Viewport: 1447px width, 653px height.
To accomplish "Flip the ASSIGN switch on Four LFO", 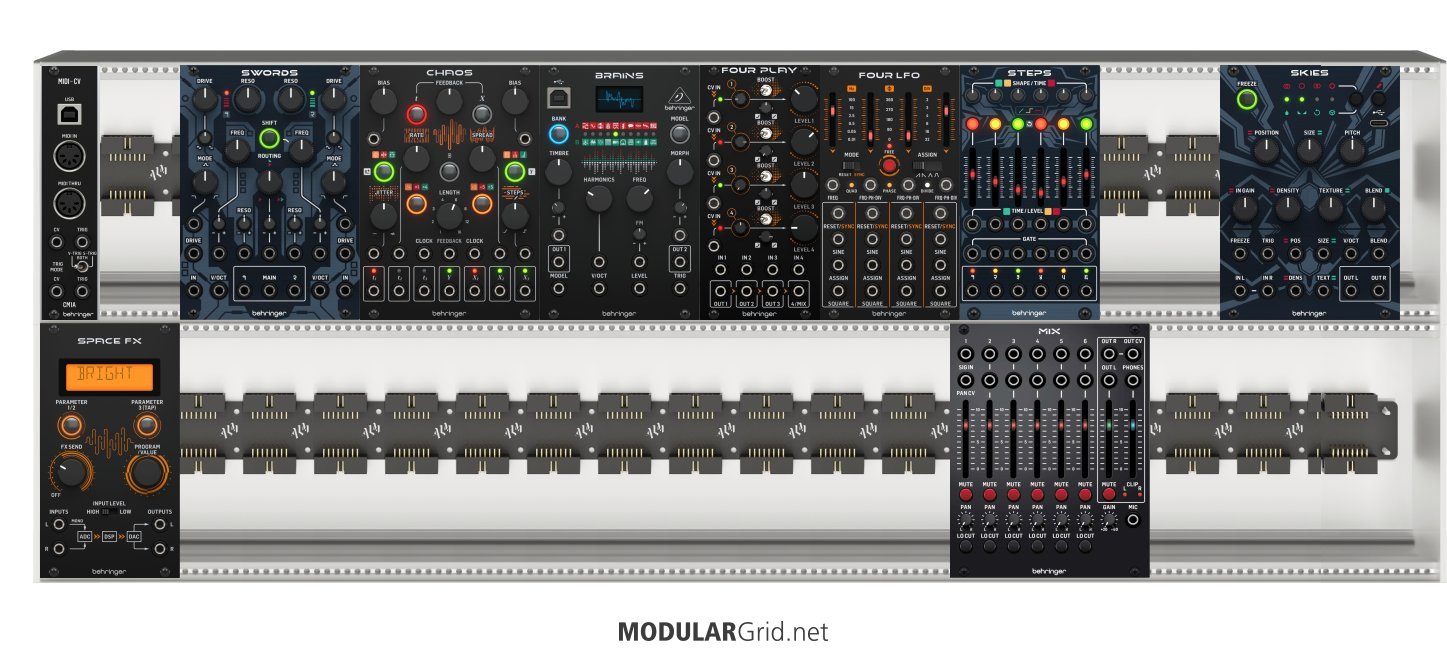I will tap(926, 165).
